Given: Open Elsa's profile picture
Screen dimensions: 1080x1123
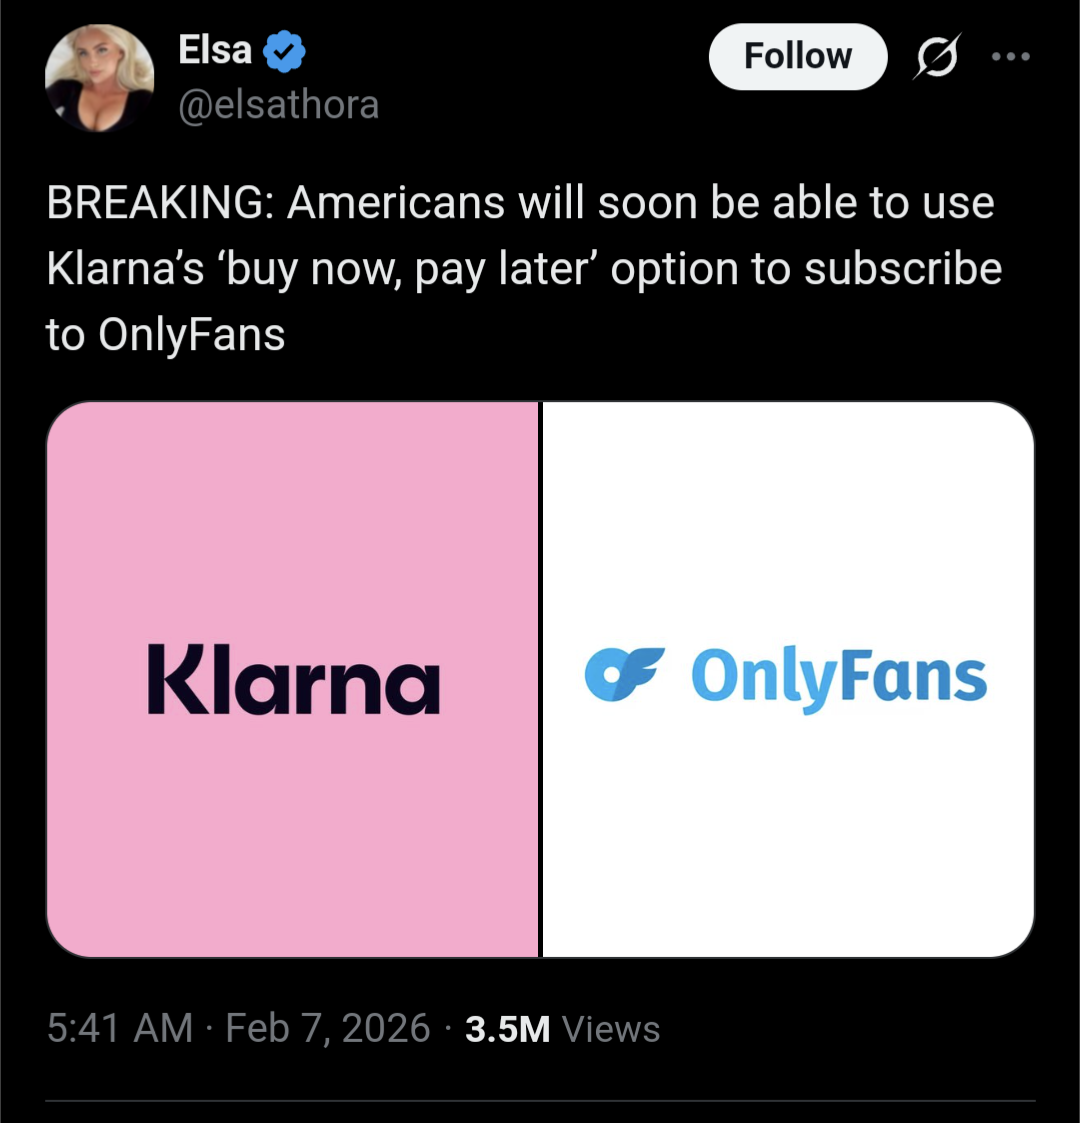Looking at the screenshot, I should click(100, 78).
